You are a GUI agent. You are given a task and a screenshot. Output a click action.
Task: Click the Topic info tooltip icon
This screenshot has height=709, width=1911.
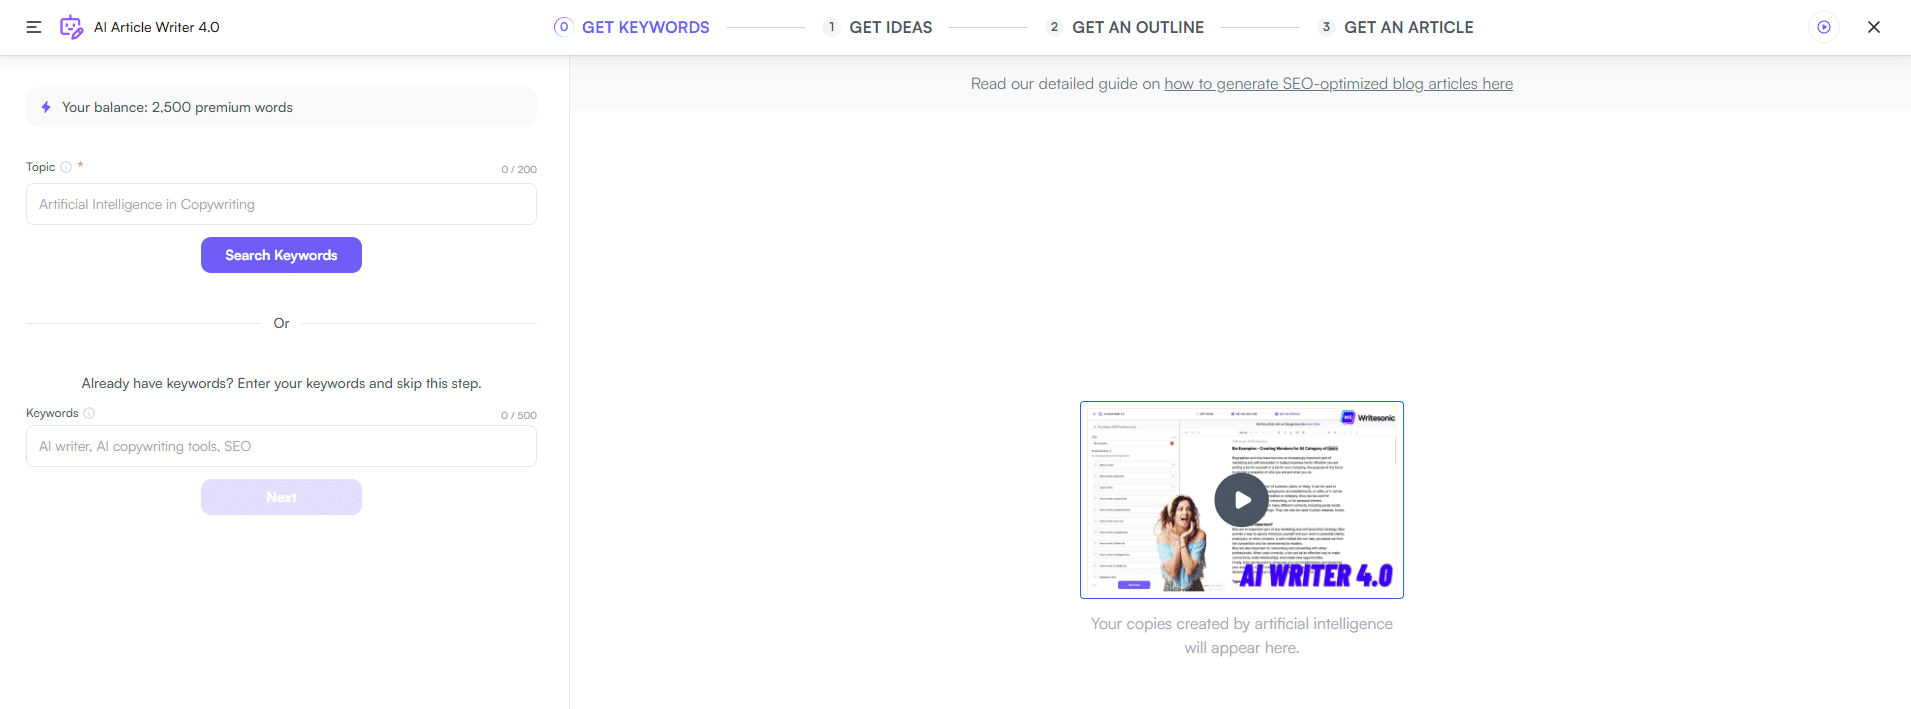(x=66, y=167)
